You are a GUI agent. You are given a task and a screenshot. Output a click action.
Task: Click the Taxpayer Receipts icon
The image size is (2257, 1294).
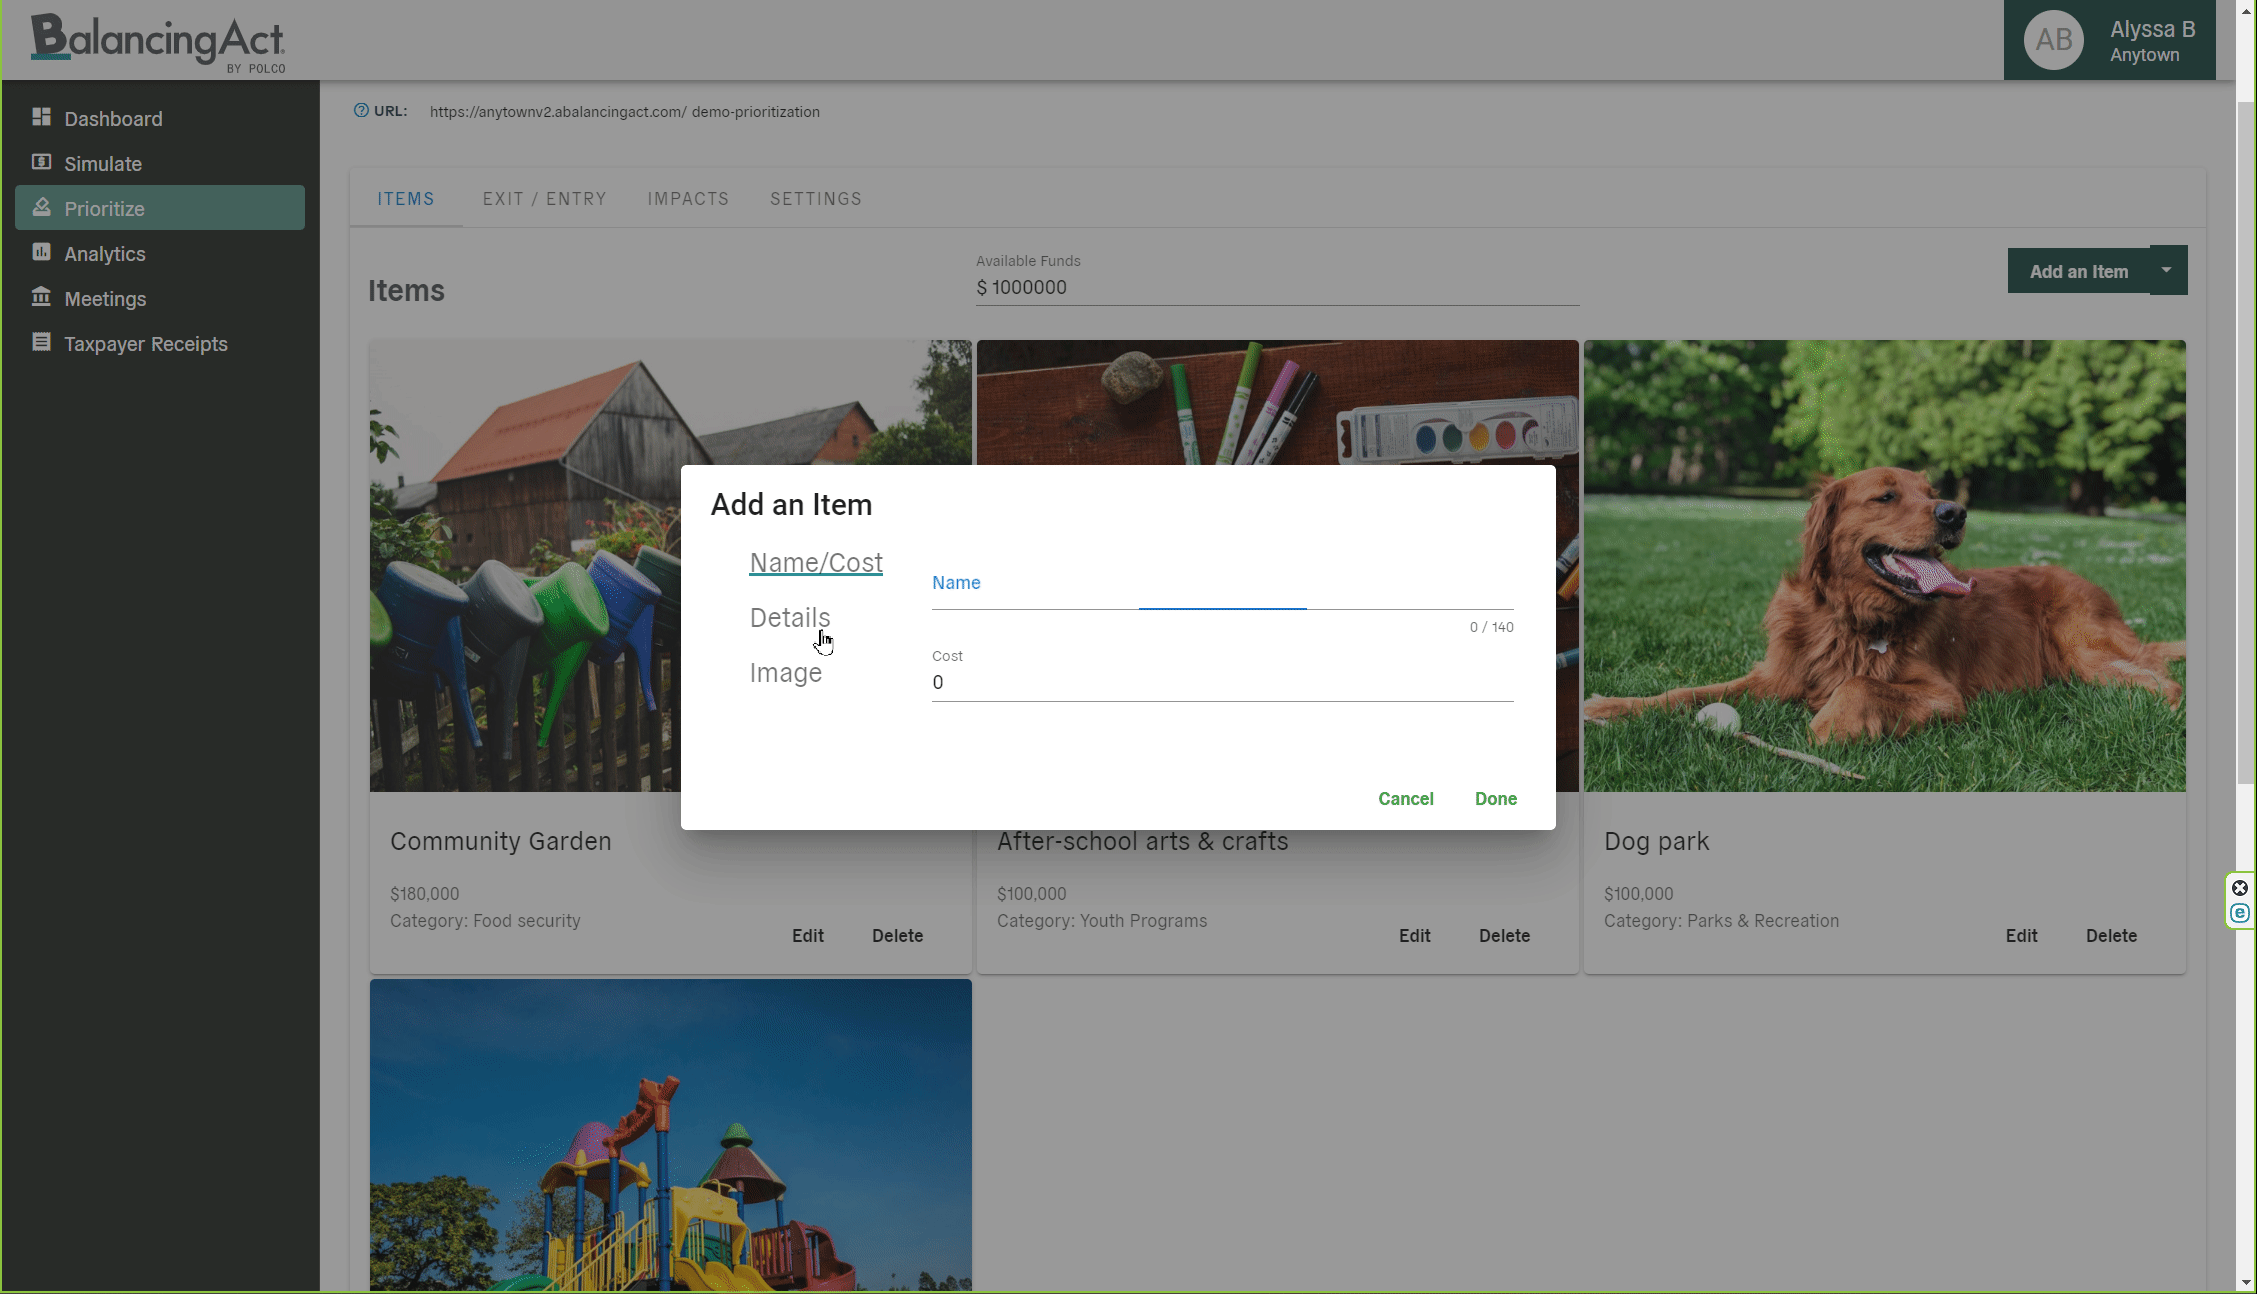(x=41, y=342)
